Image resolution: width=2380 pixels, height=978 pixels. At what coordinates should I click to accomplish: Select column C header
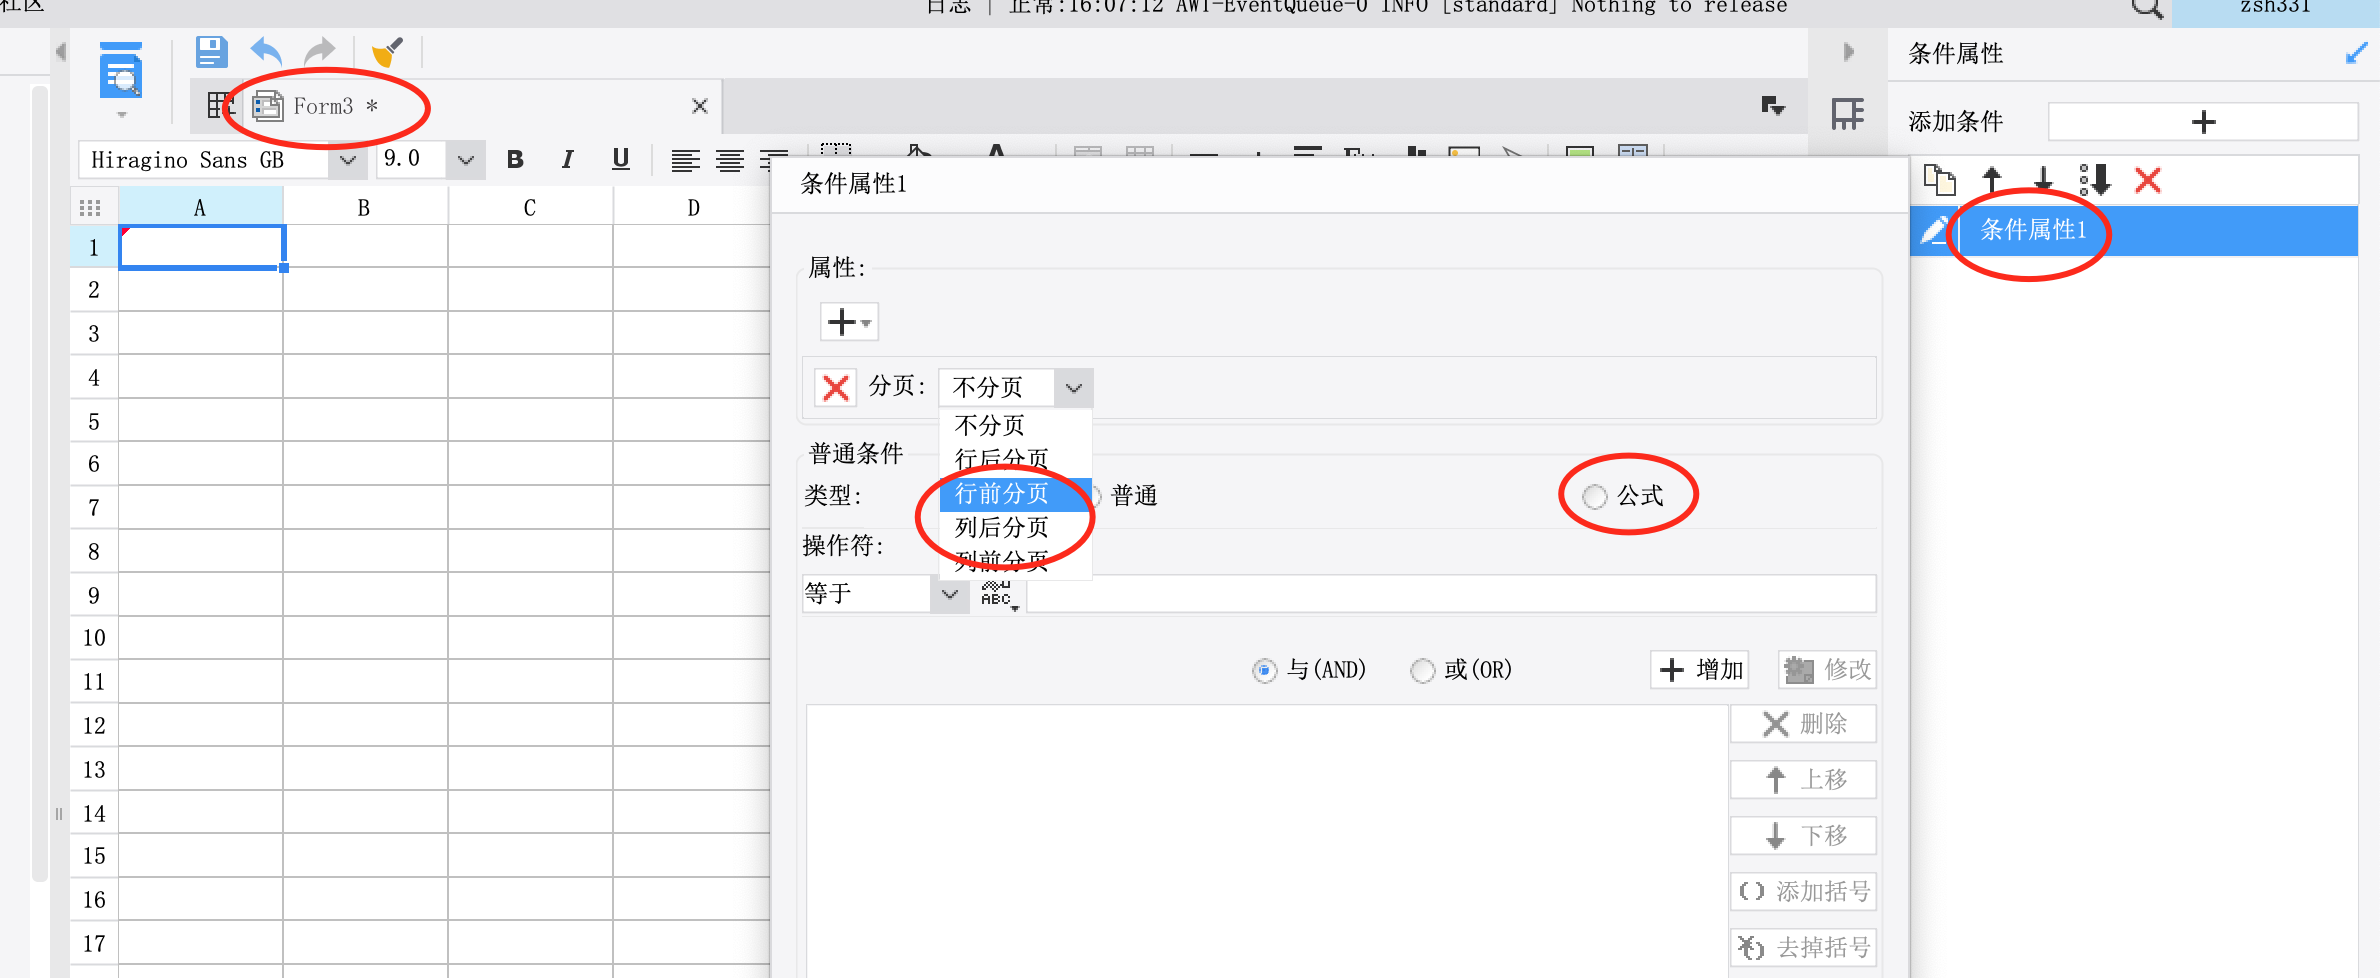(x=530, y=208)
